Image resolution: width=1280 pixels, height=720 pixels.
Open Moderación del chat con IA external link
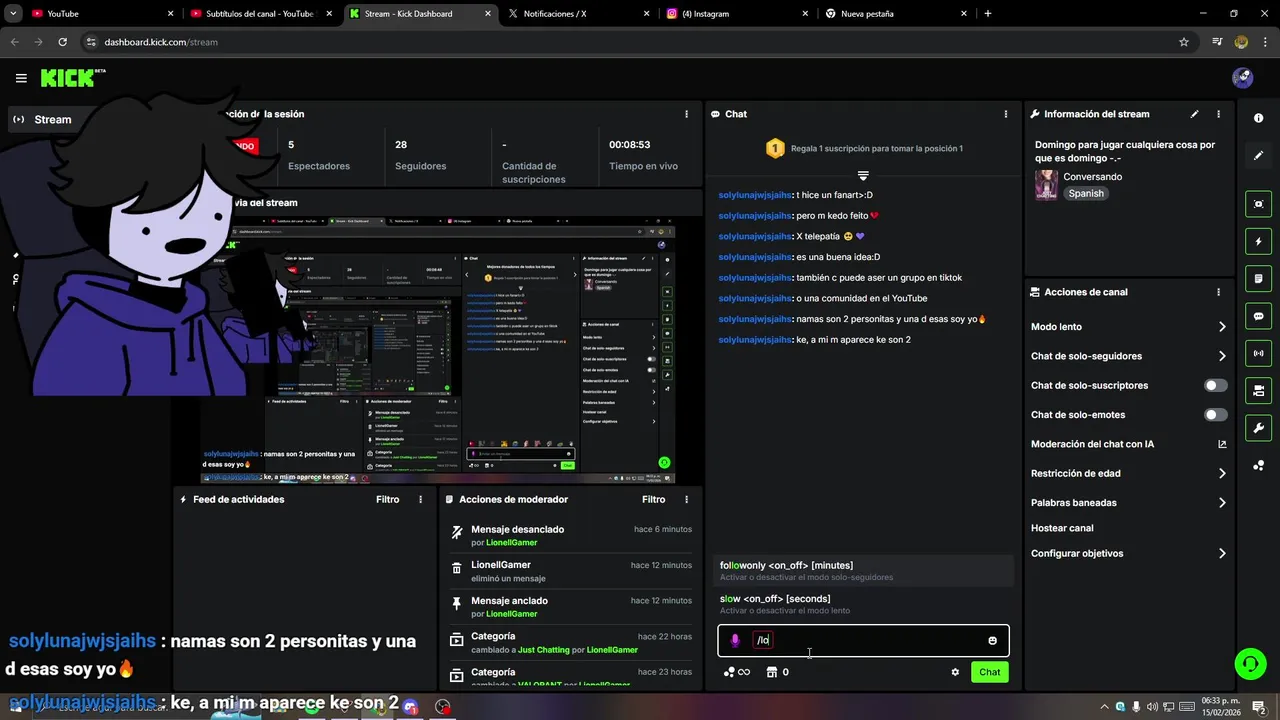coord(1222,444)
